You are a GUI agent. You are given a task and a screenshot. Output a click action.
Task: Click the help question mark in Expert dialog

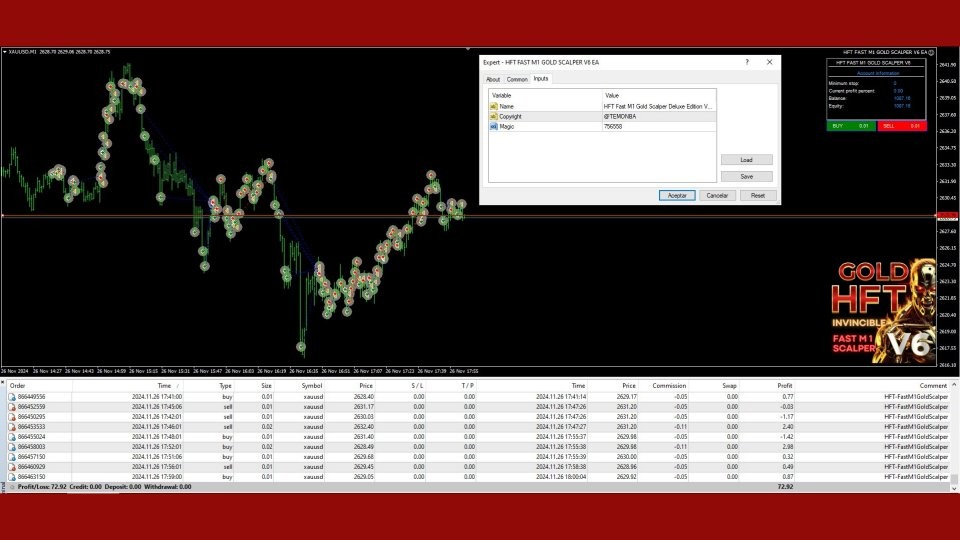coord(746,62)
